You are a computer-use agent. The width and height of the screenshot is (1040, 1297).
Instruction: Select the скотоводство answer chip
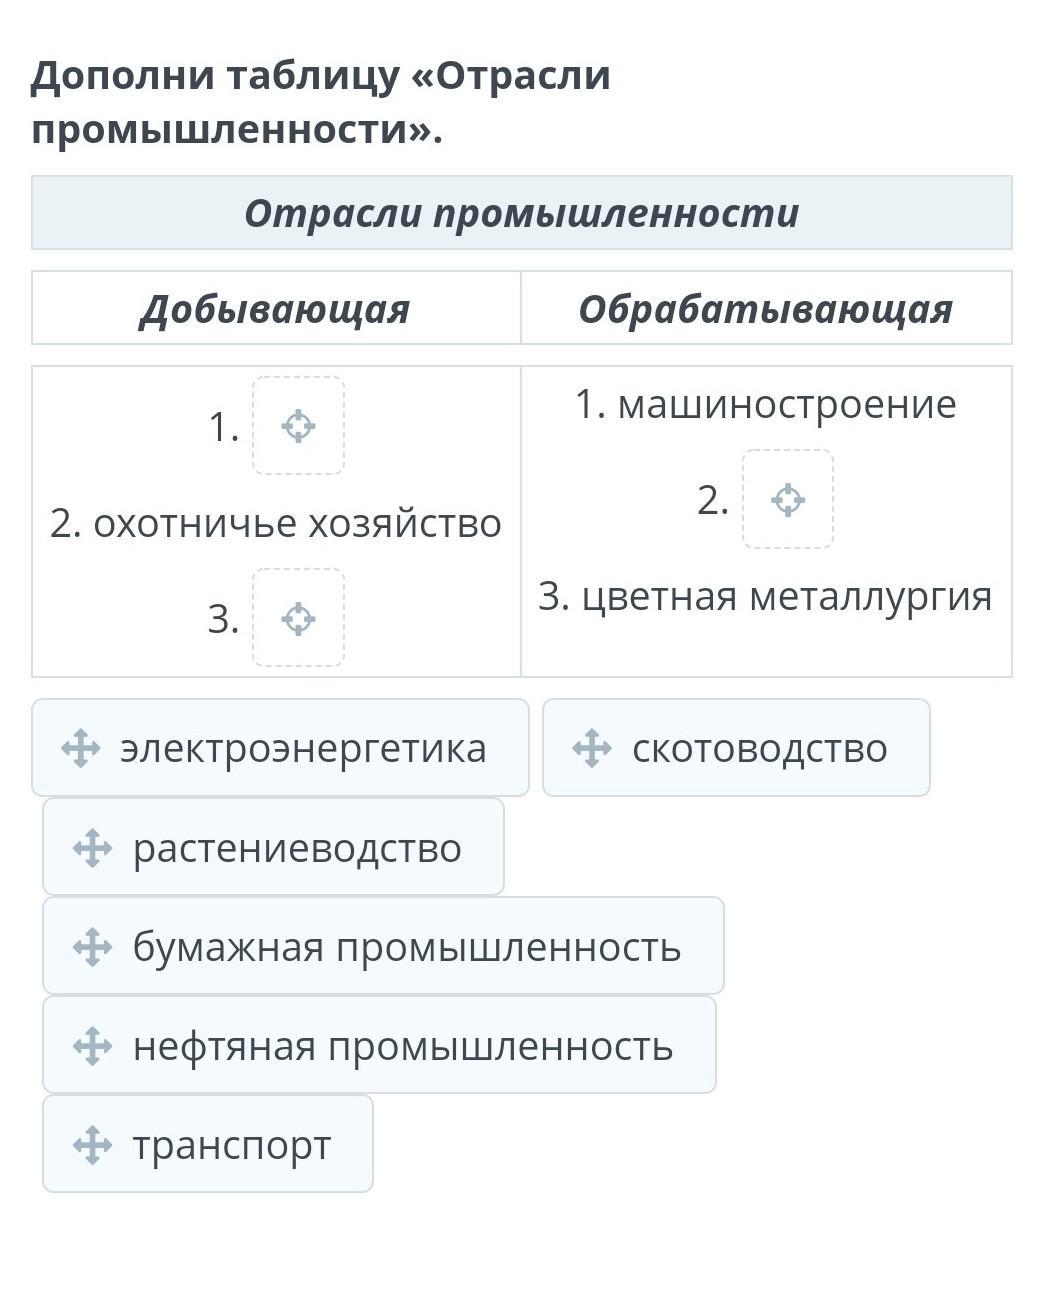[736, 748]
